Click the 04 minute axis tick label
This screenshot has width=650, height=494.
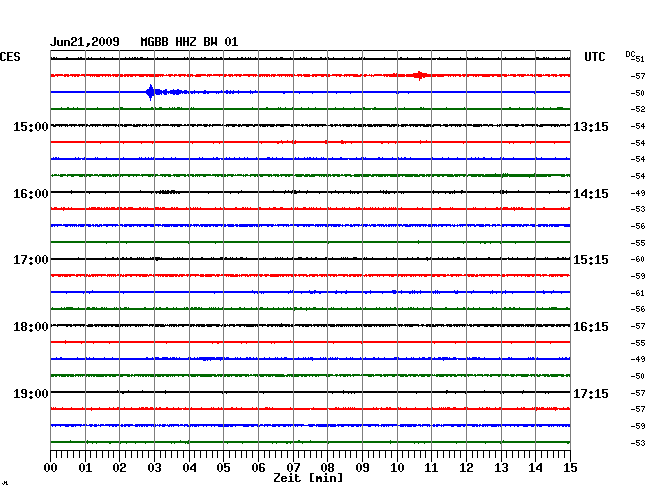click(189, 467)
